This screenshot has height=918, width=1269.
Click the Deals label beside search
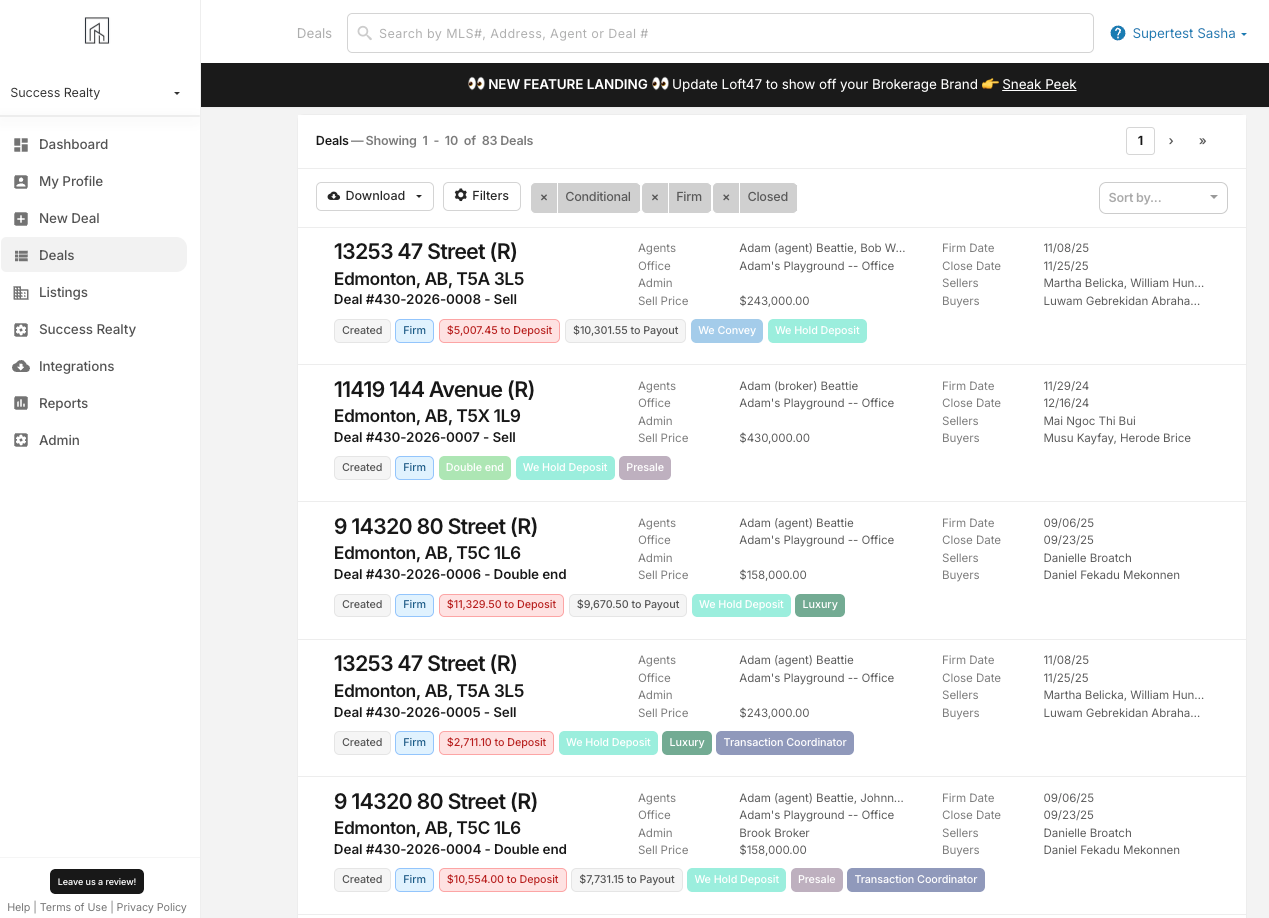pos(314,33)
